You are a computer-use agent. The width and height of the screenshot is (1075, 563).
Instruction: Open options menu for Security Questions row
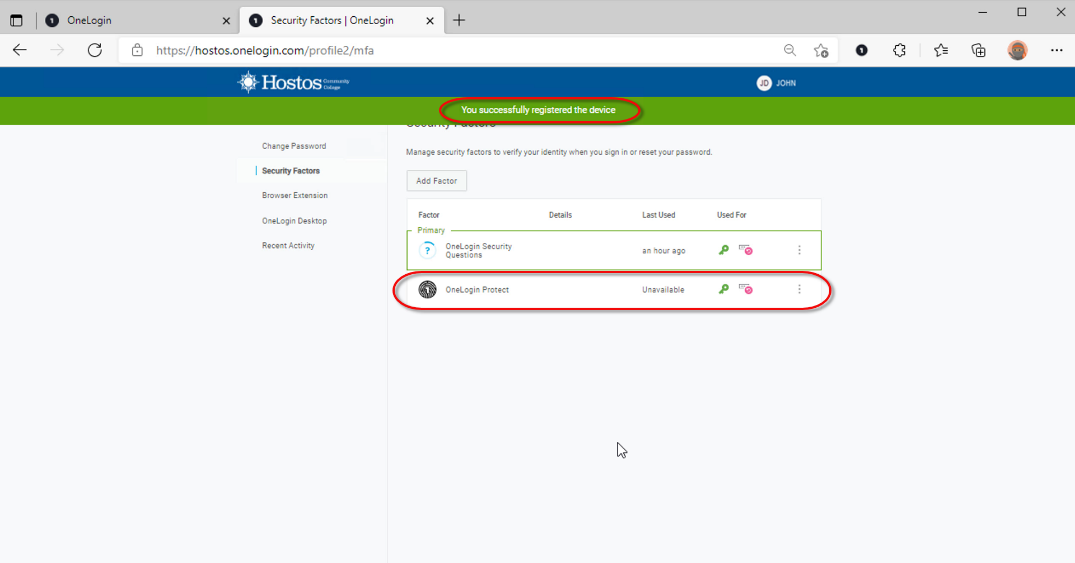[x=799, y=250]
